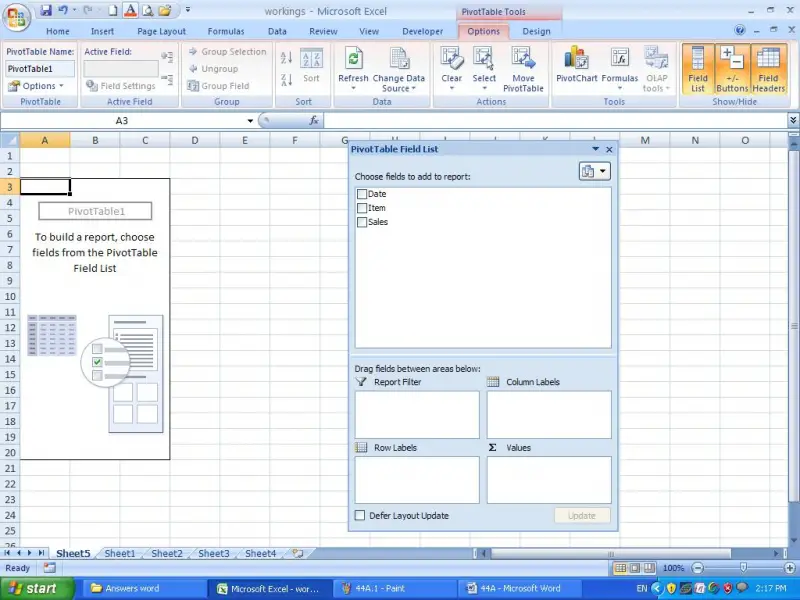The width and height of the screenshot is (800, 600).
Task: Open the Home ribbon tab
Action: [58, 31]
